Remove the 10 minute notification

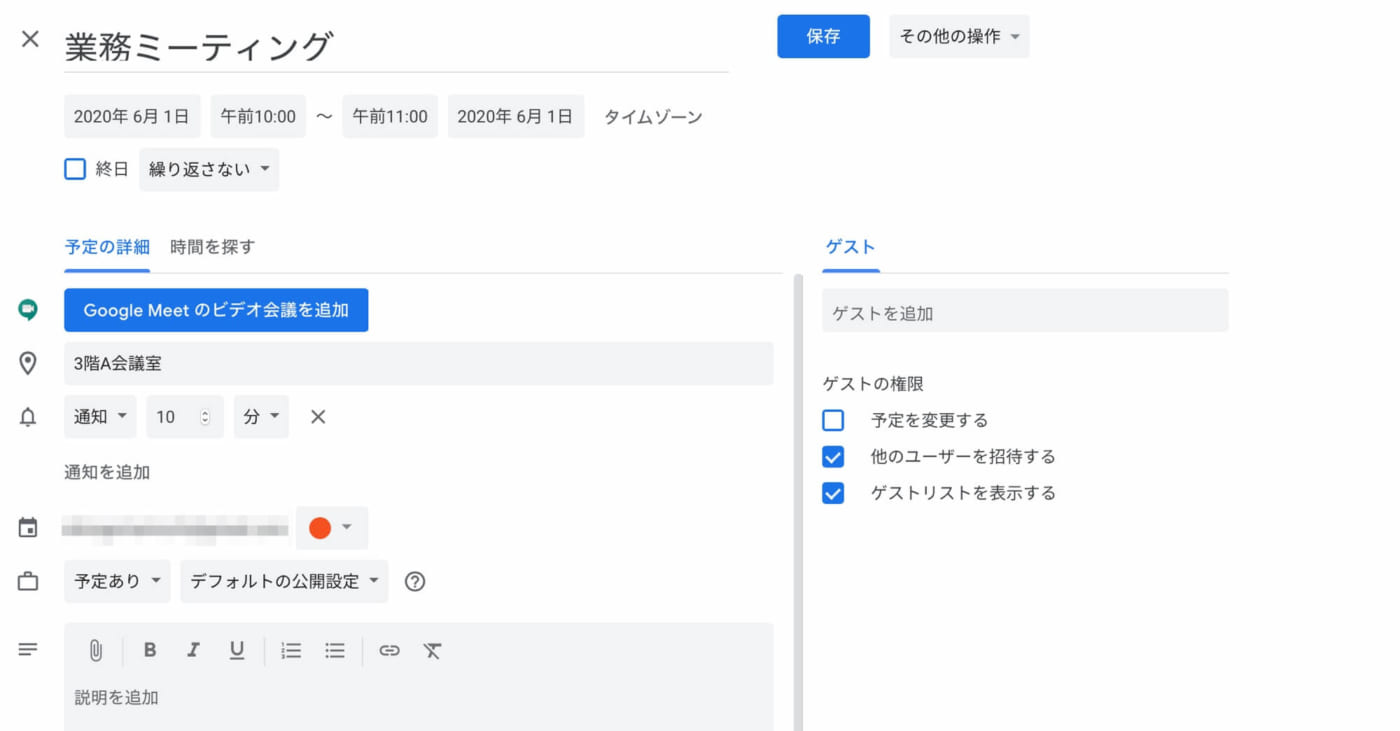tap(318, 417)
